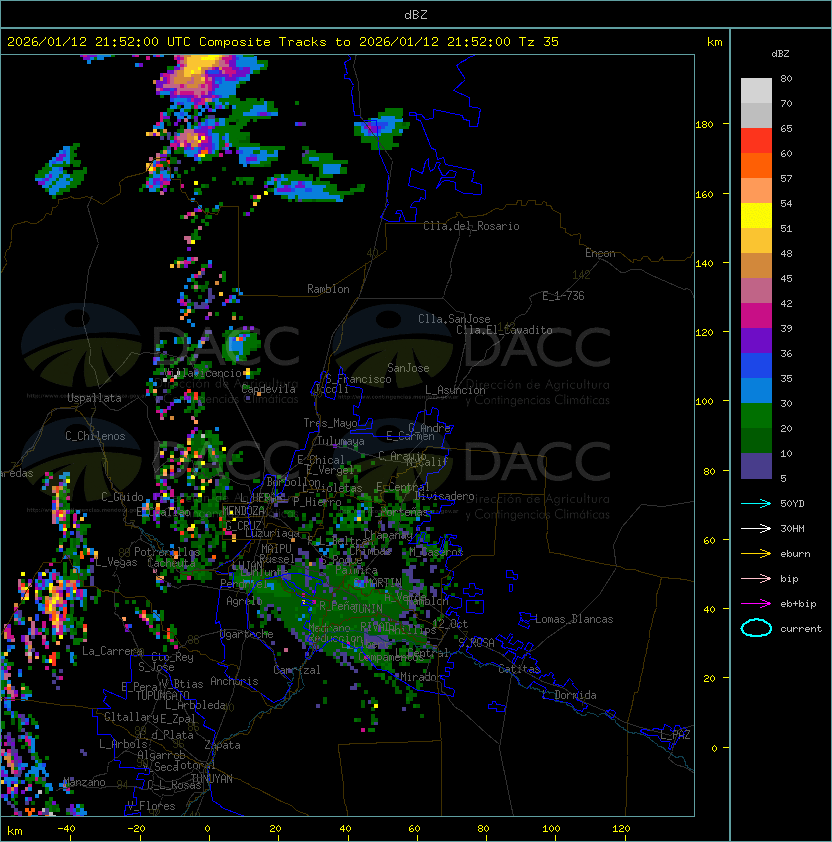Click the Ugarteche place label
This screenshot has height=842, width=832.
(x=246, y=634)
